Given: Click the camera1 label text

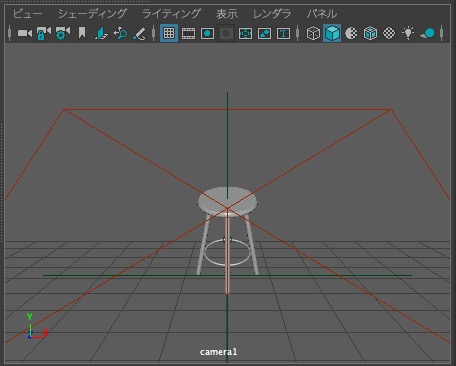Looking at the screenshot, I should [219, 352].
